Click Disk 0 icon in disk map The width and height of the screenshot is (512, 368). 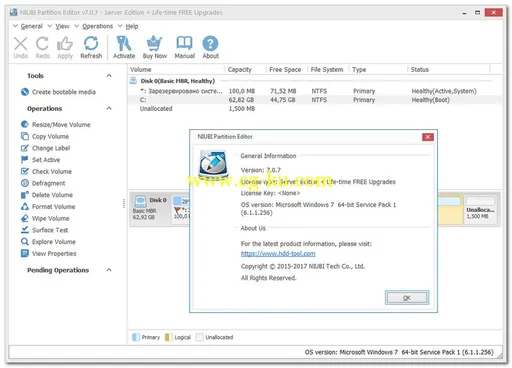(140, 201)
